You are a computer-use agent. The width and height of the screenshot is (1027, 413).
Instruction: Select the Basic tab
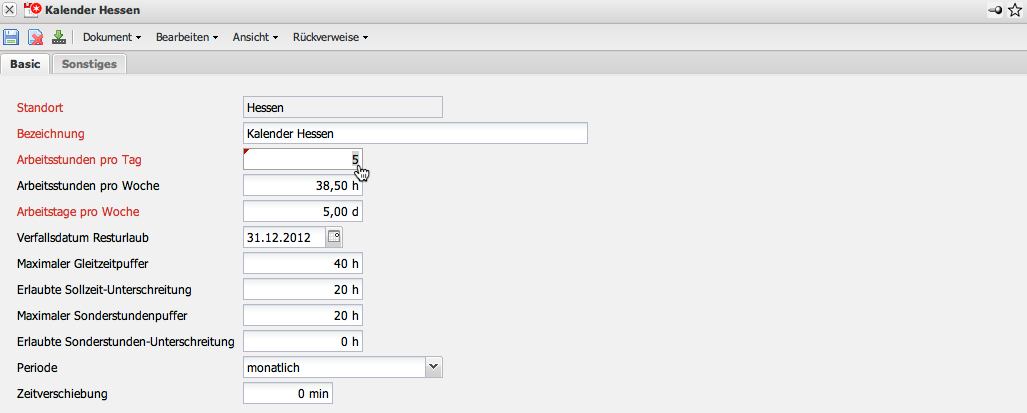25,64
